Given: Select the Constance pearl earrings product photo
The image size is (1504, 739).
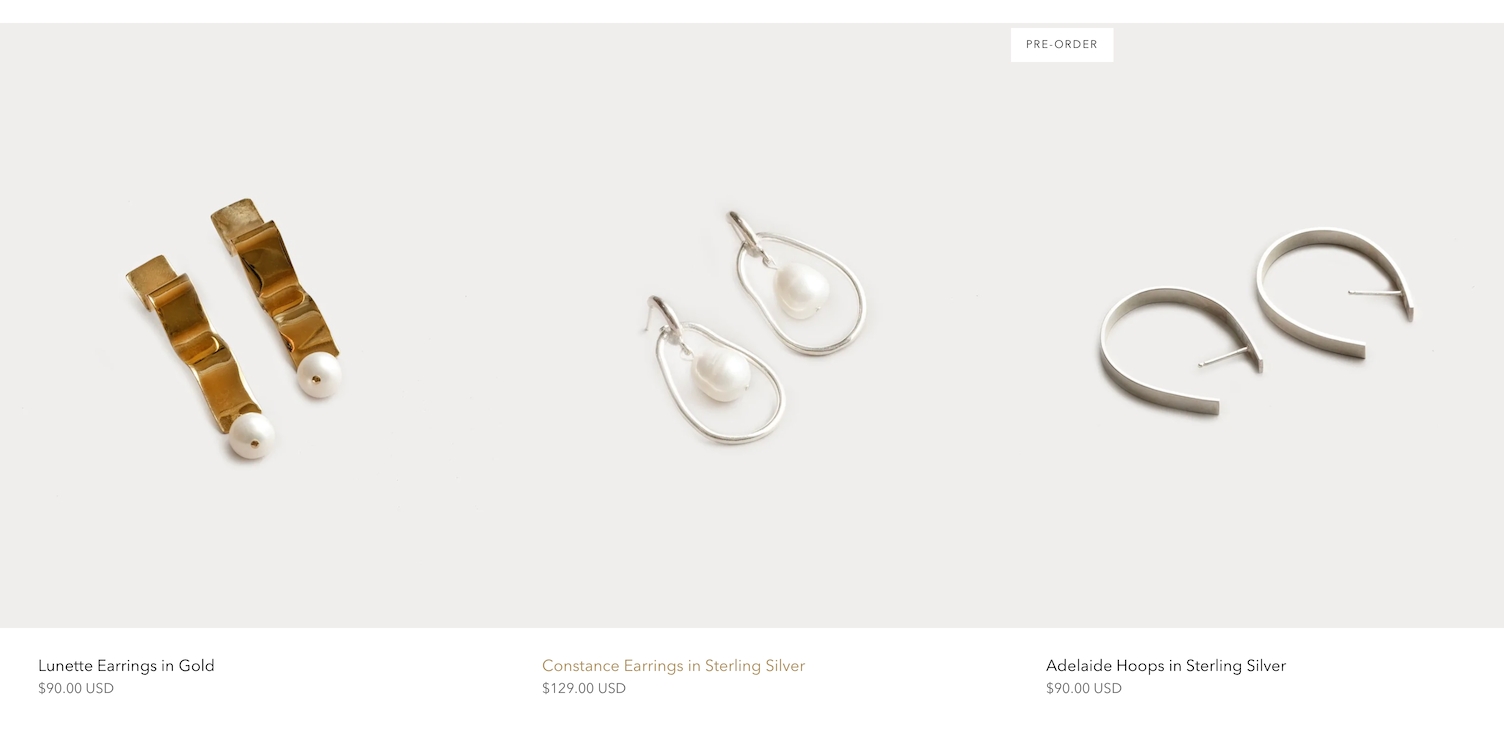Looking at the screenshot, I should (x=752, y=326).
